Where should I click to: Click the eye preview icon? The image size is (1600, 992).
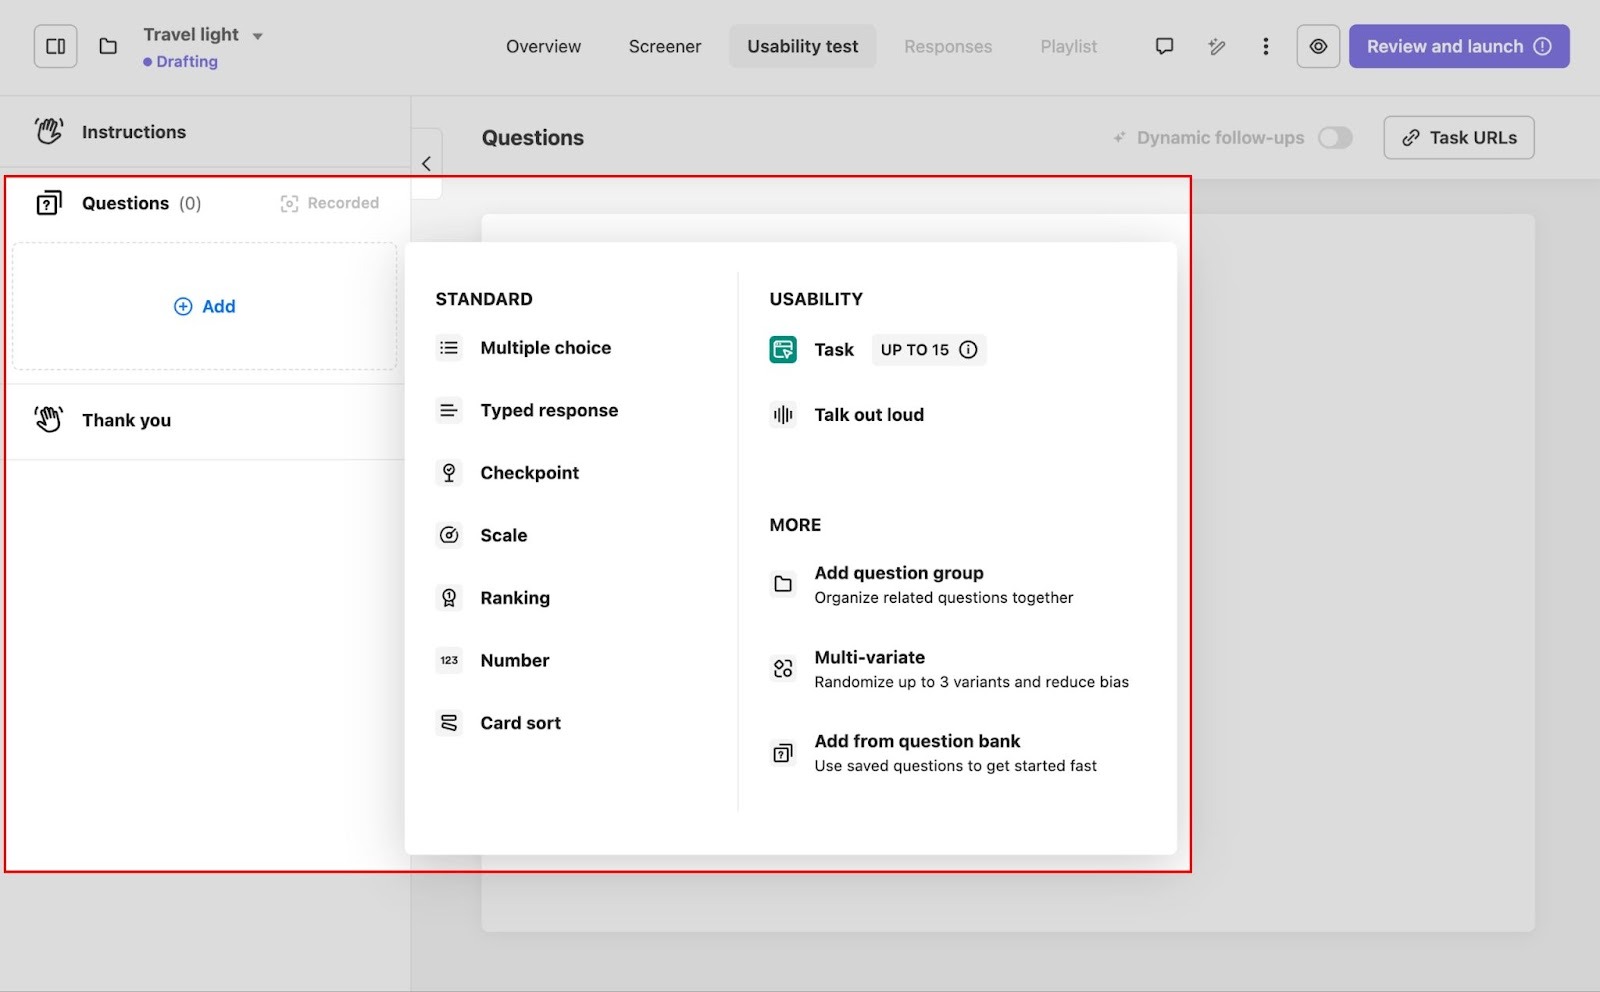[x=1318, y=47]
